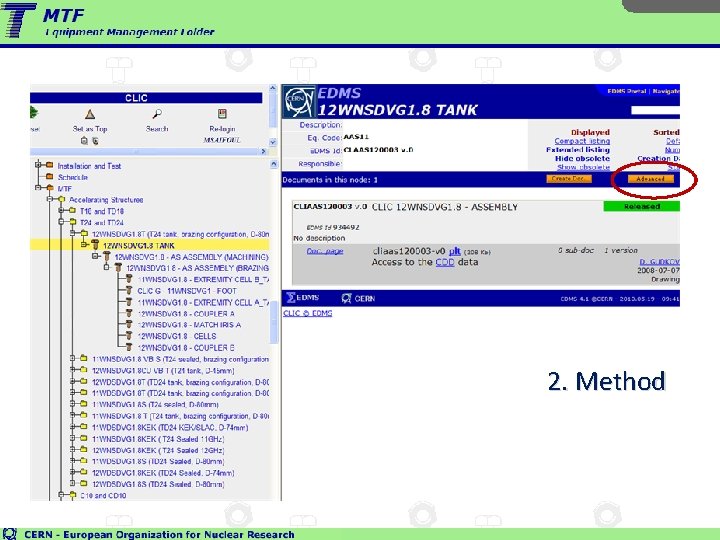This screenshot has width=720, height=540.
Task: Click the CLIC title bar
Action: tap(146, 98)
